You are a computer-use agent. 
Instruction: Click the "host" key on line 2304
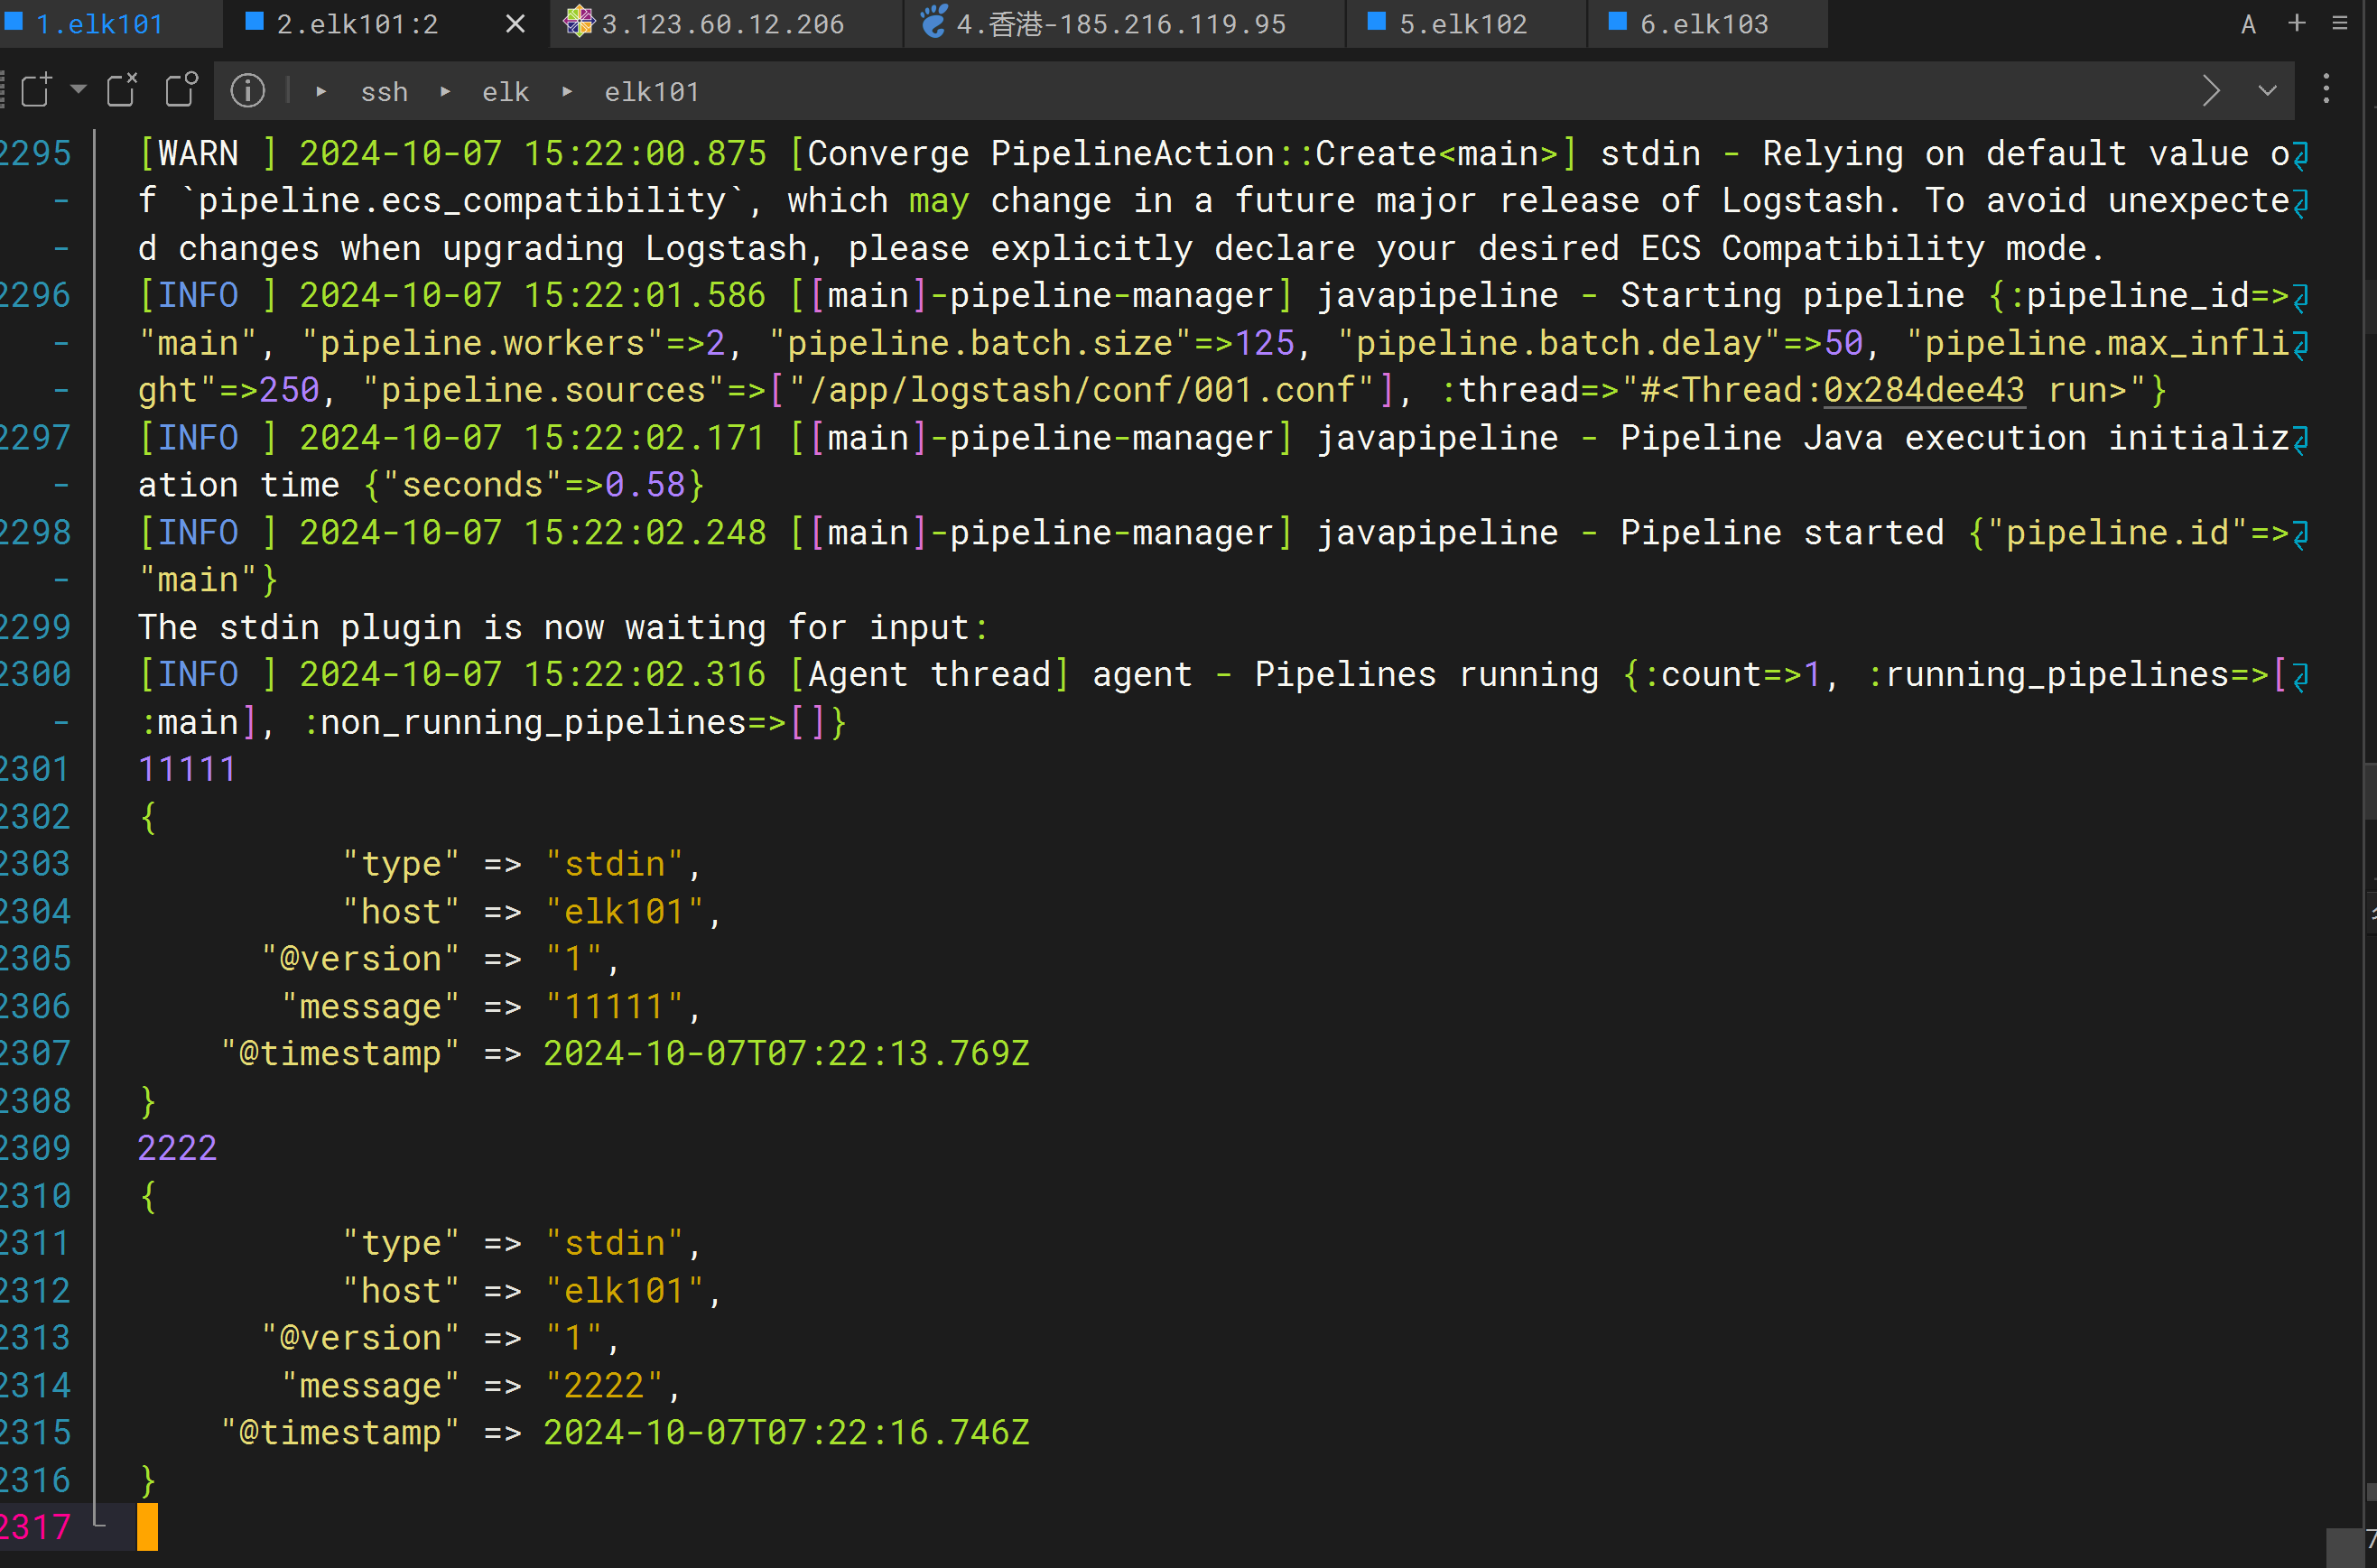tap(400, 911)
